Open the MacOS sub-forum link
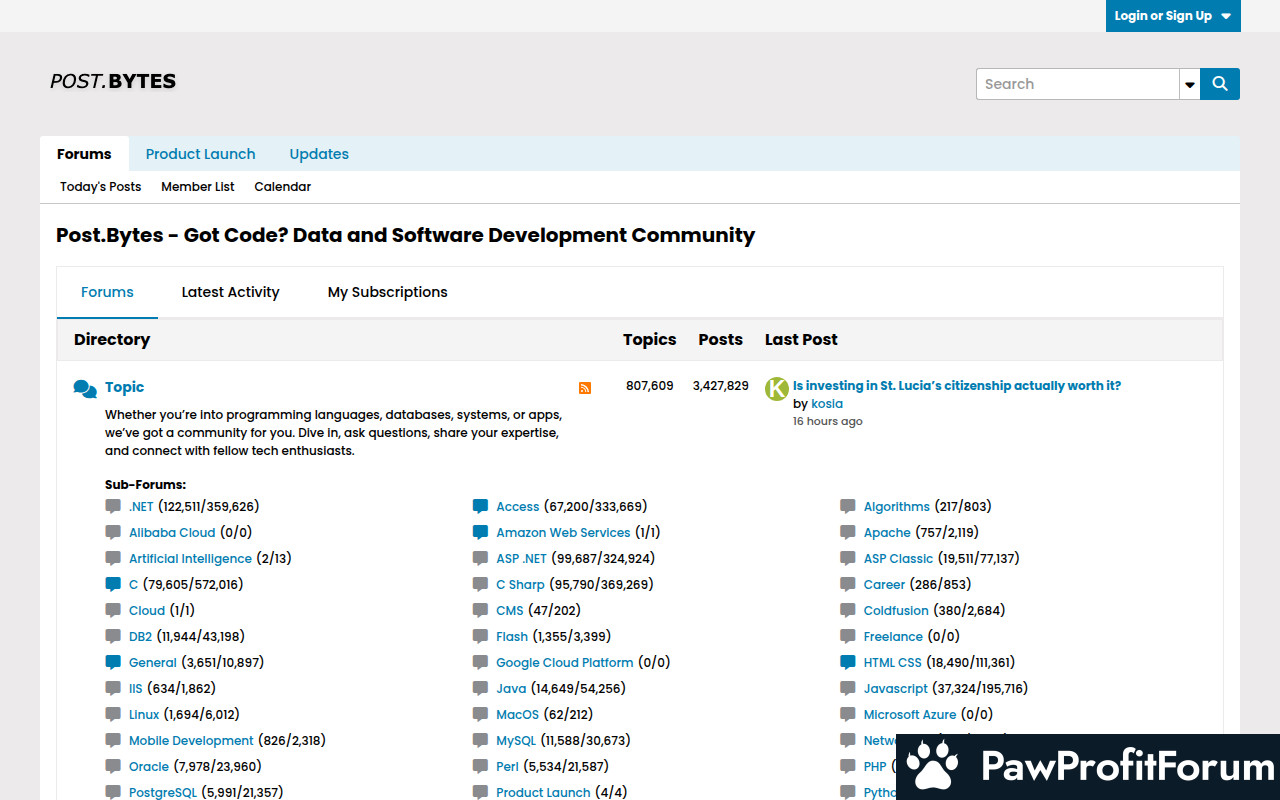The height and width of the screenshot is (800, 1280). pos(517,714)
